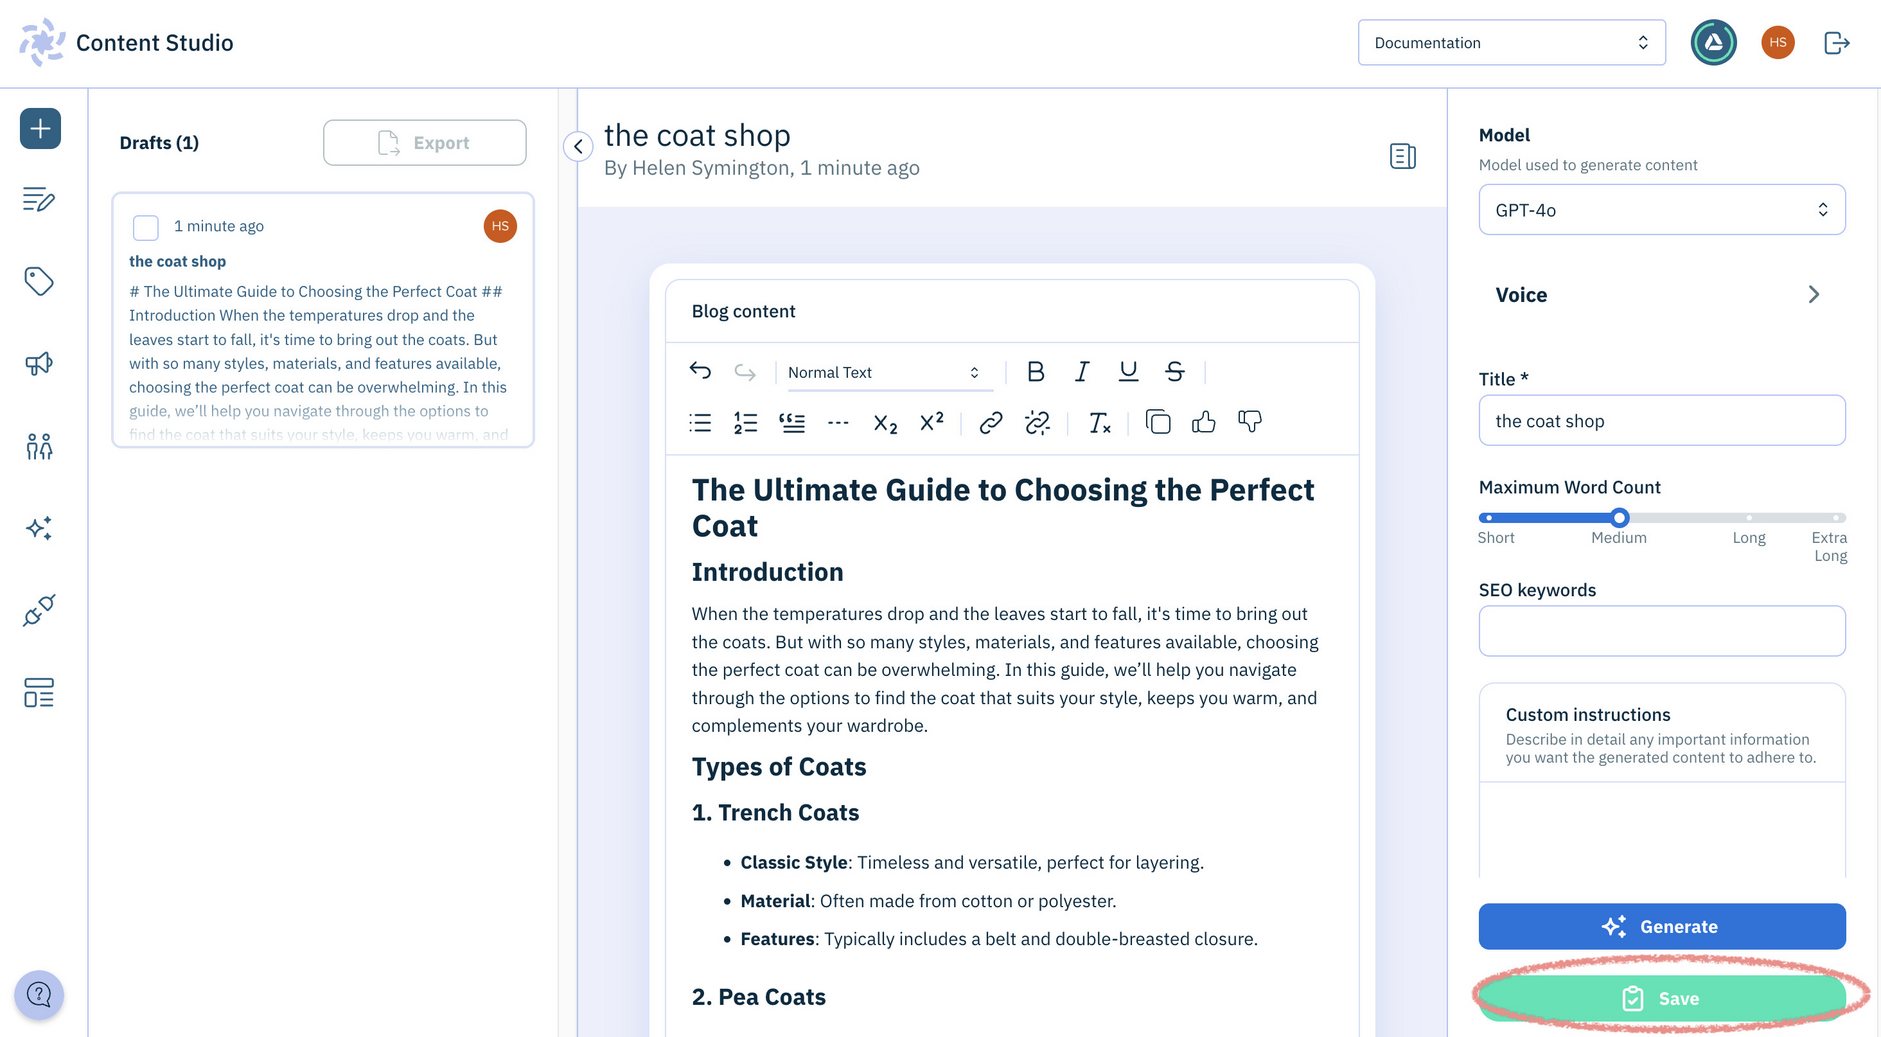Expand the Voice section
Screen dimensions: 1881x1037
tap(1661, 295)
